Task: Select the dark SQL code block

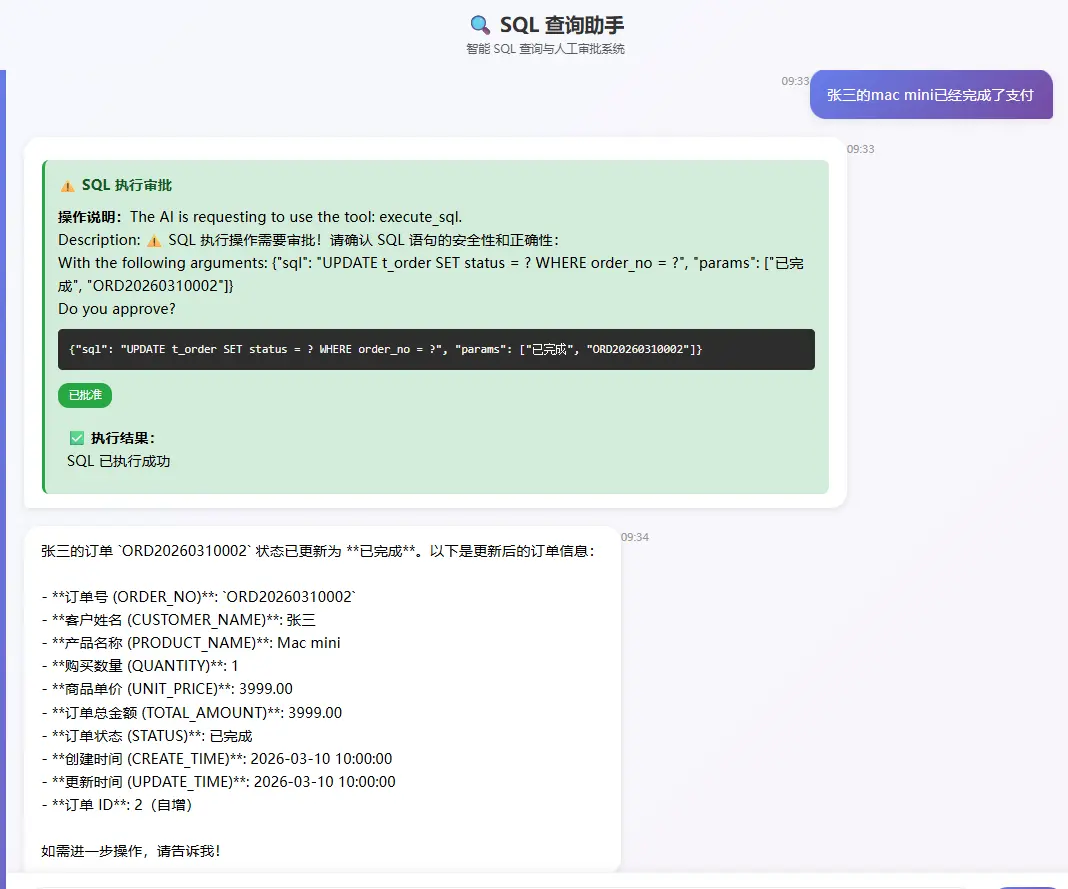Action: coord(437,349)
